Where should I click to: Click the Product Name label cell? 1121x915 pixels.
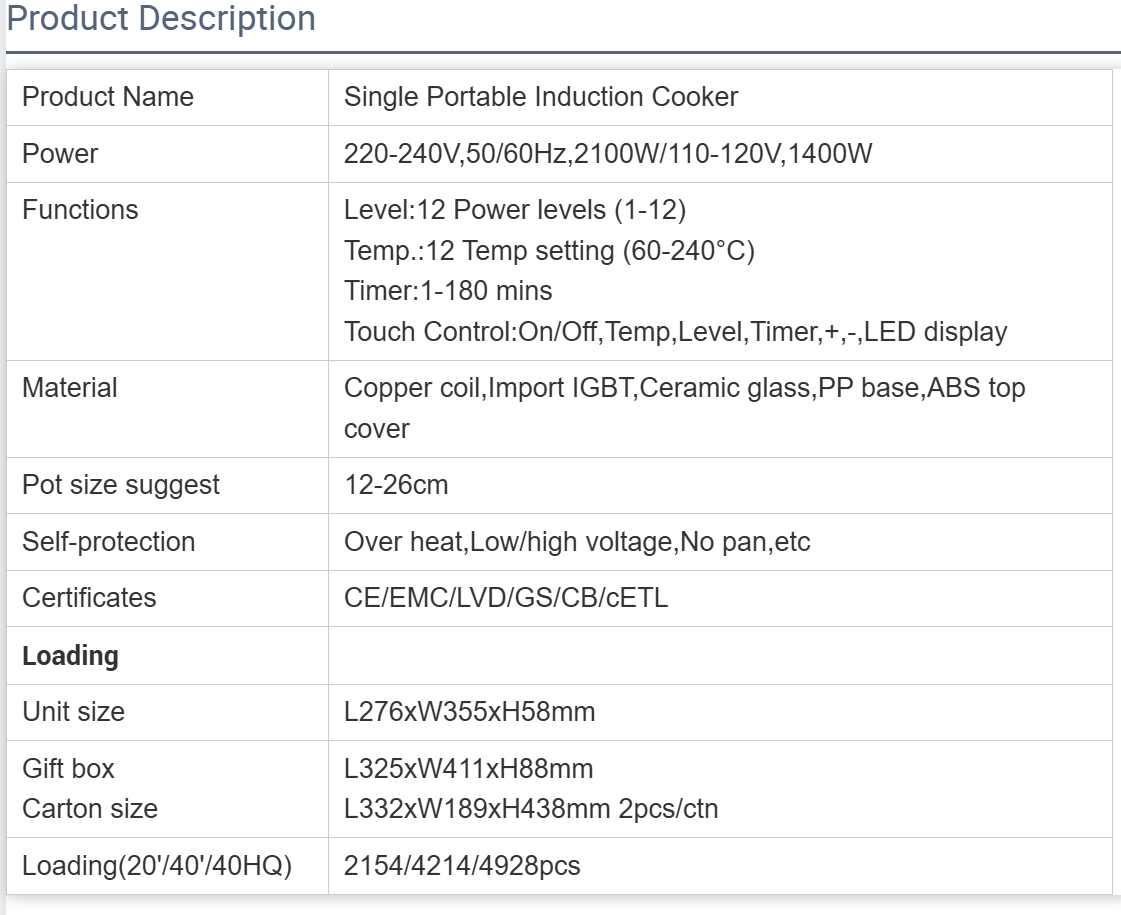[x=108, y=97]
